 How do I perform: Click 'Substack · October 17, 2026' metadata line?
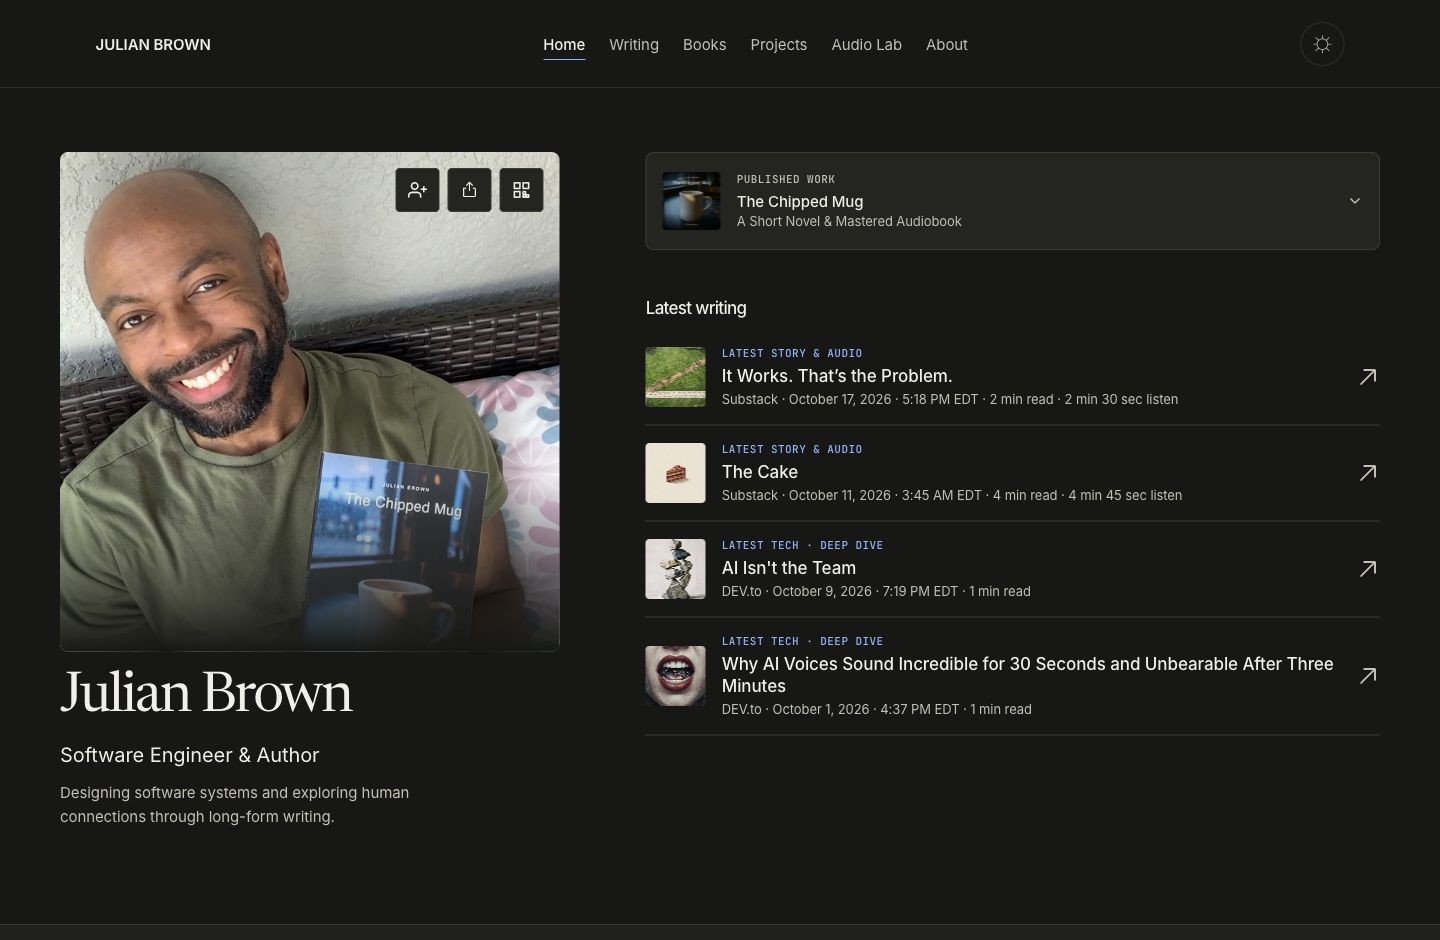[x=950, y=399]
